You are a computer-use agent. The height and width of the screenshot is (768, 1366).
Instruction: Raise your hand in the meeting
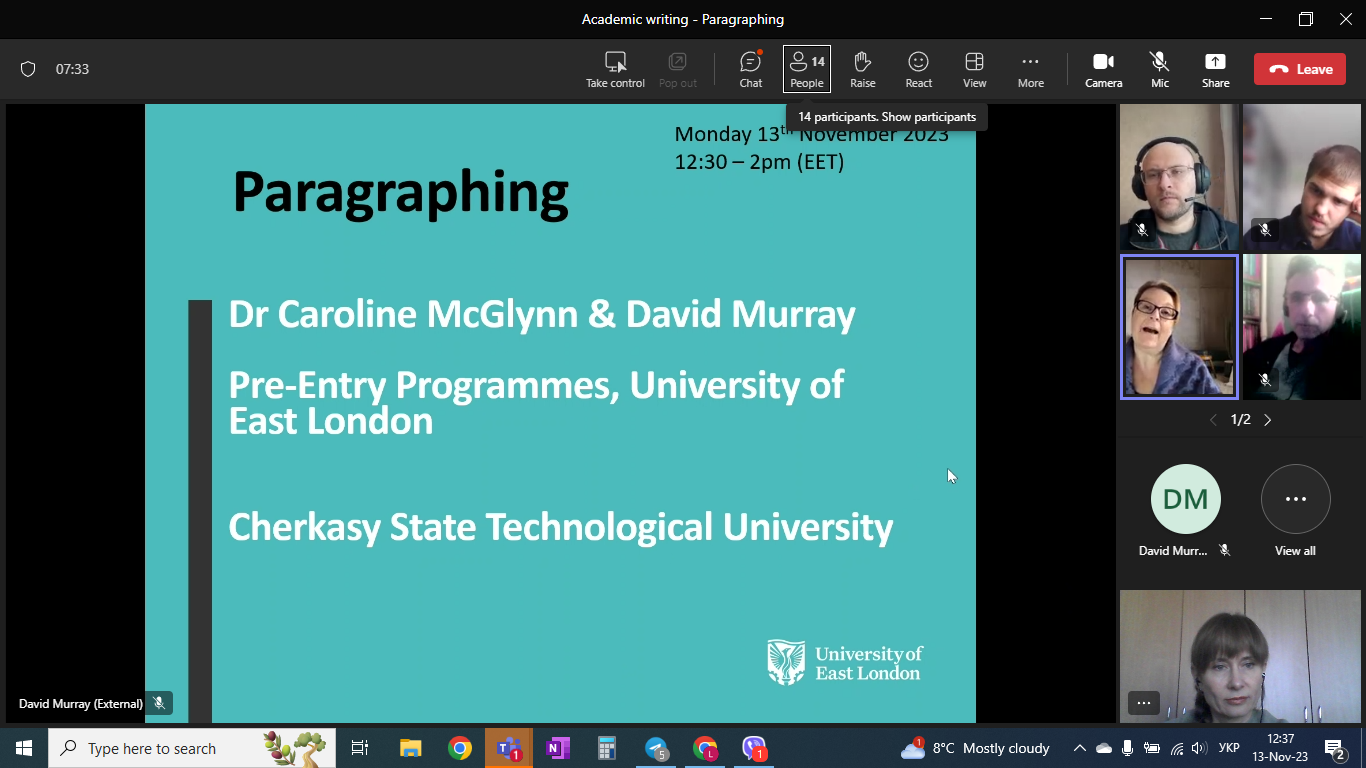pyautogui.click(x=863, y=69)
